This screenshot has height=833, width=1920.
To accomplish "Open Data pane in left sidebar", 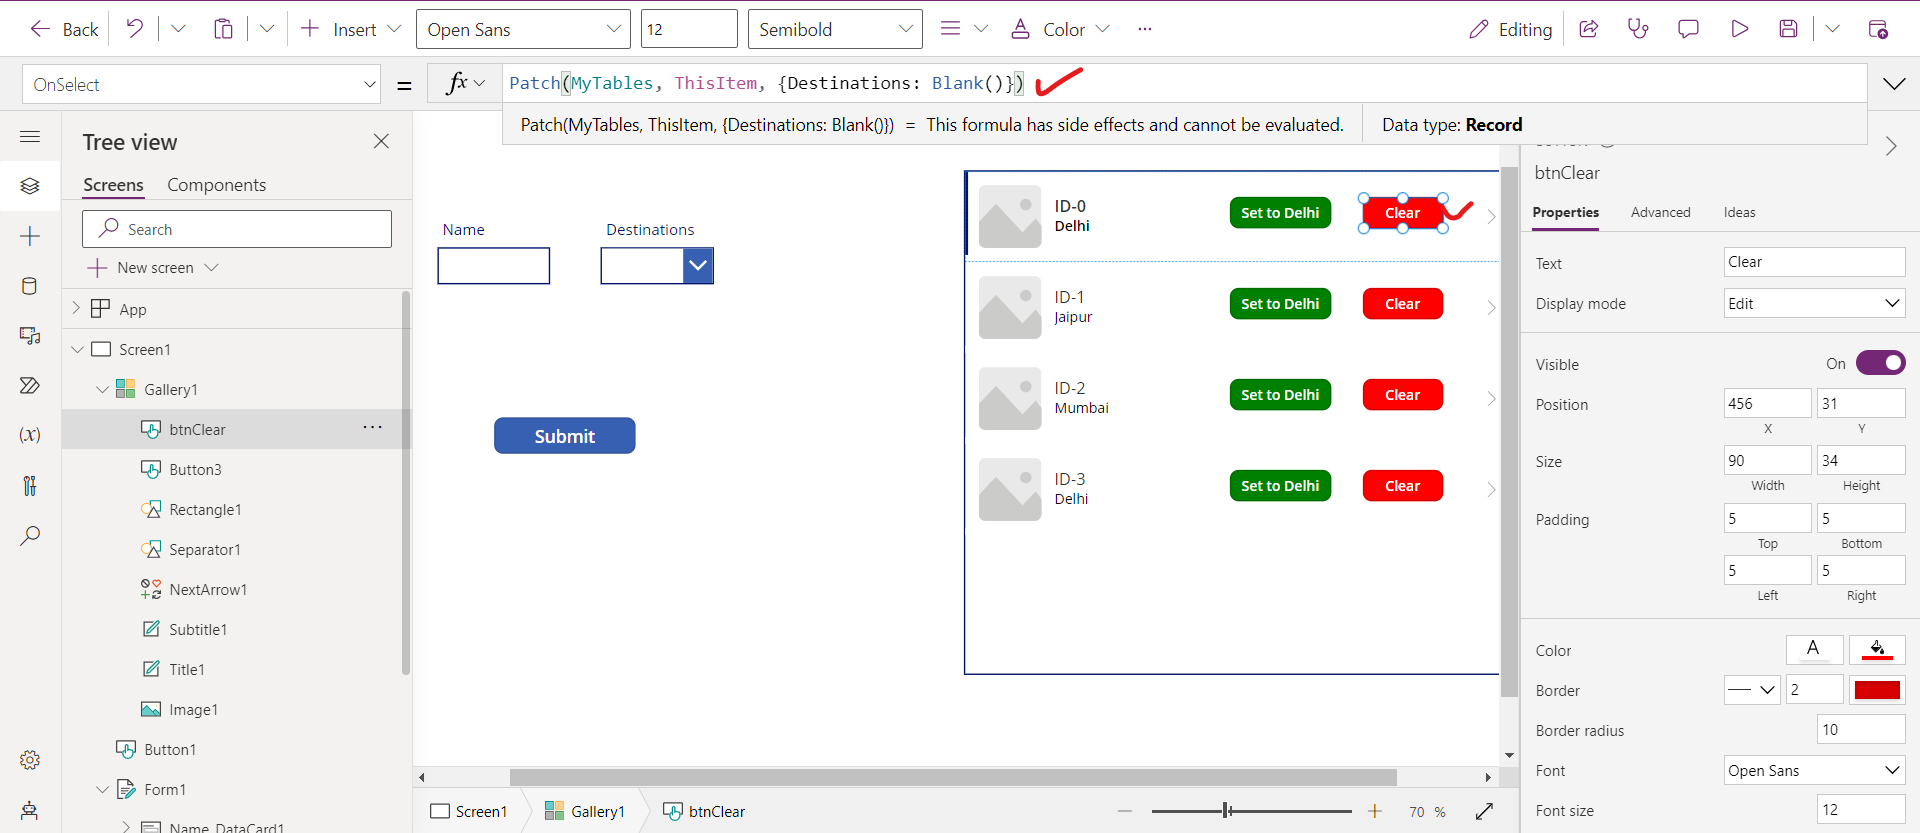I will tap(30, 286).
